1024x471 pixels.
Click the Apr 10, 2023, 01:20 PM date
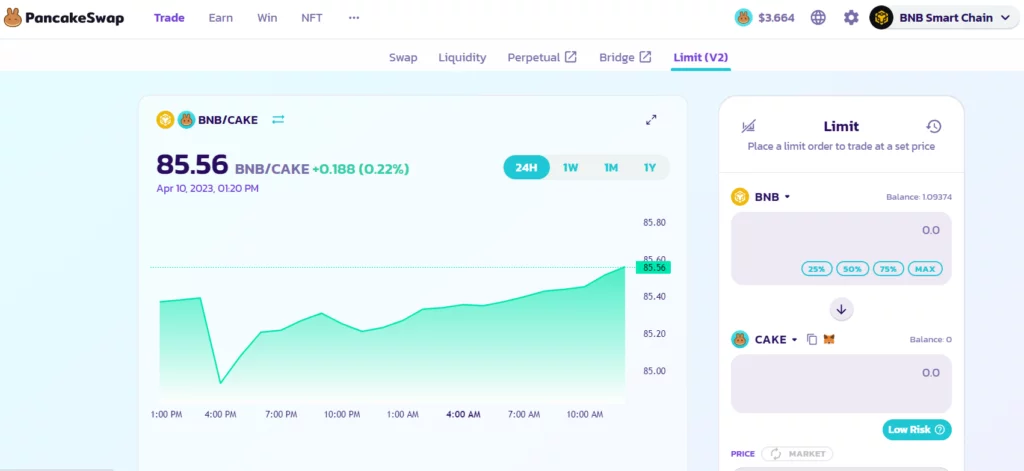tap(207, 188)
